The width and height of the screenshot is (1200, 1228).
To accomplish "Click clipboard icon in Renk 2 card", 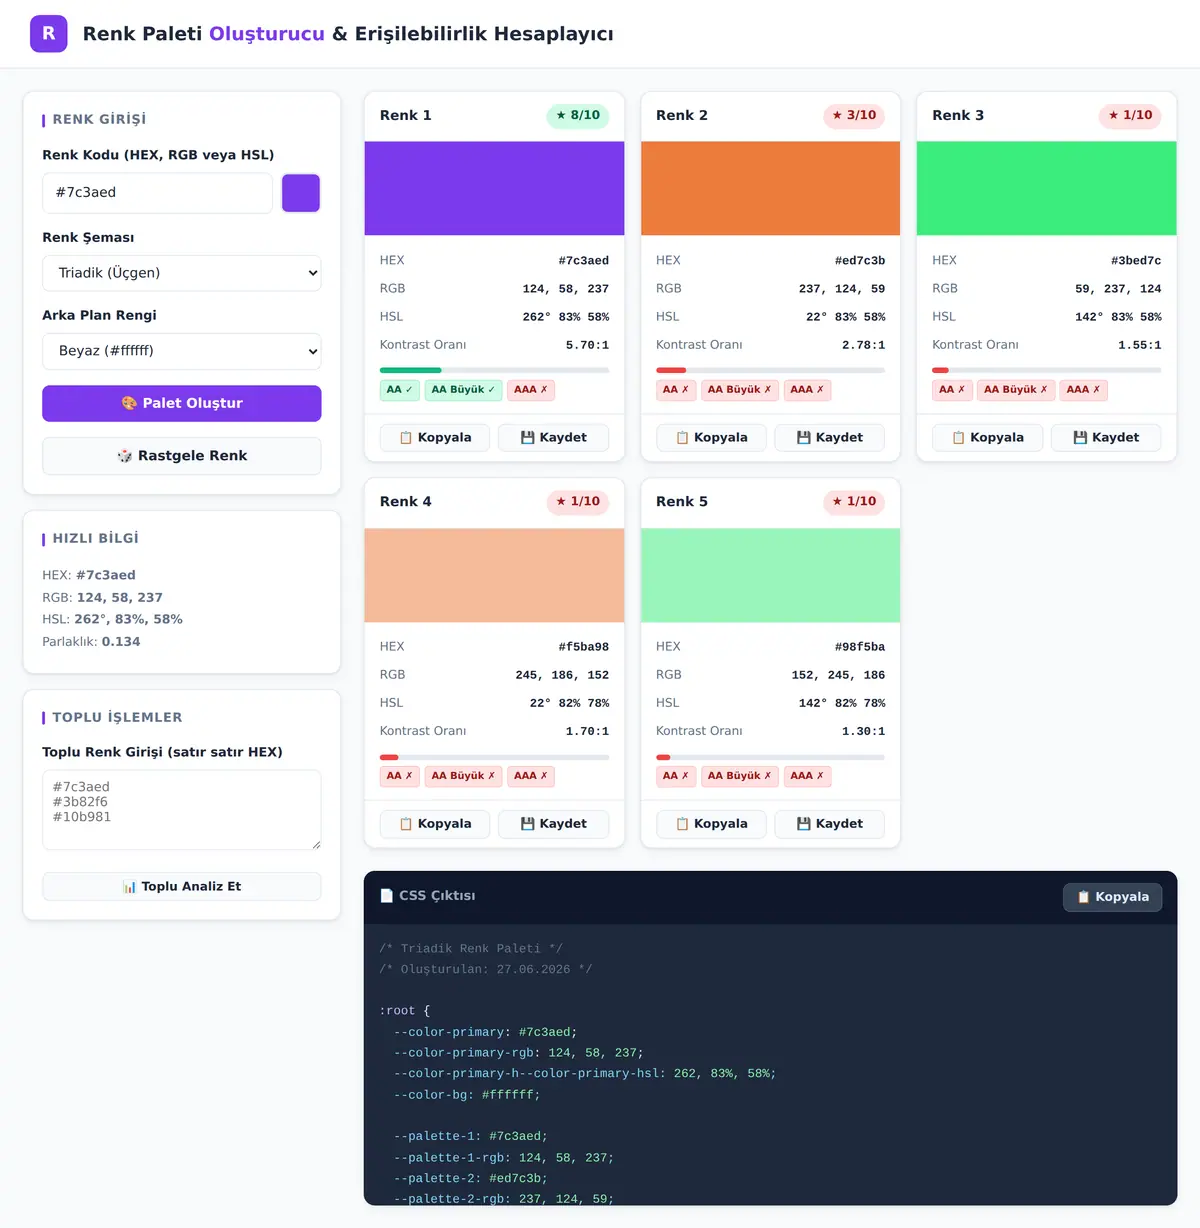I will click(x=682, y=438).
